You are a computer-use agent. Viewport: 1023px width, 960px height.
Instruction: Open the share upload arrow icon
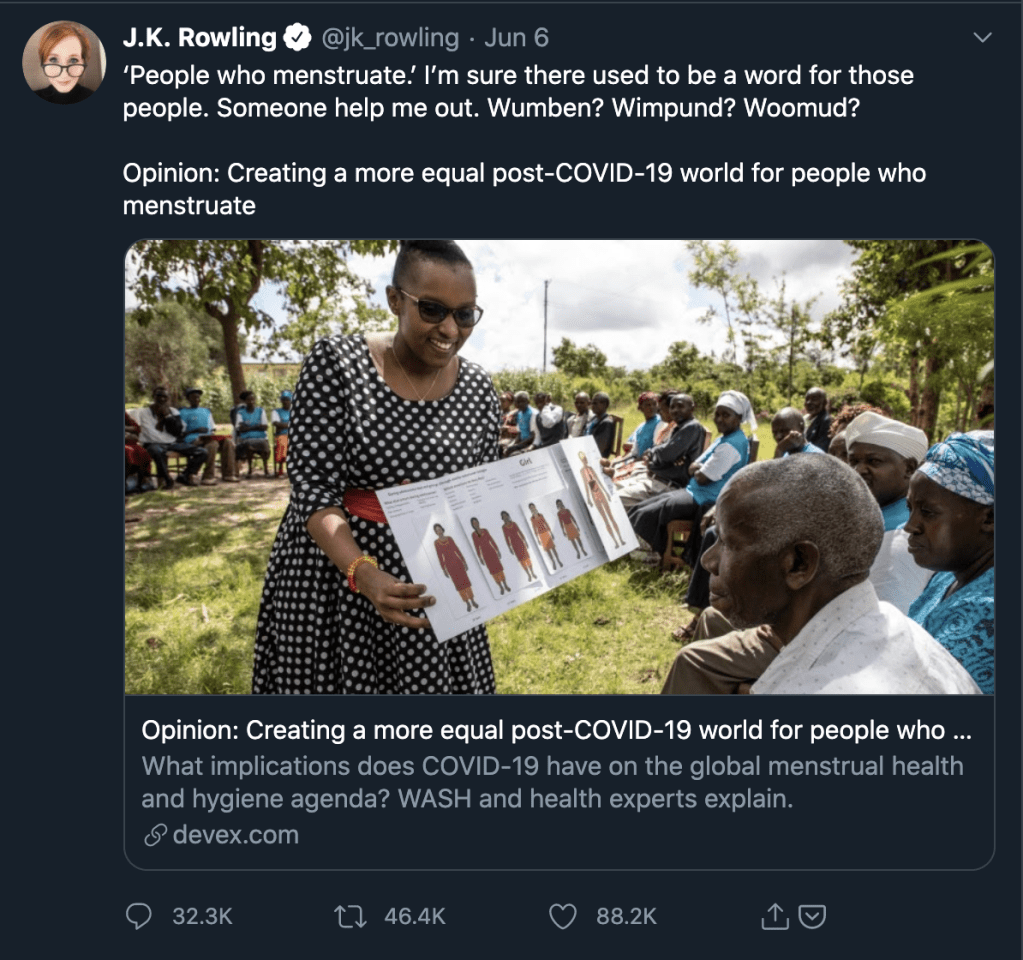pos(774,916)
